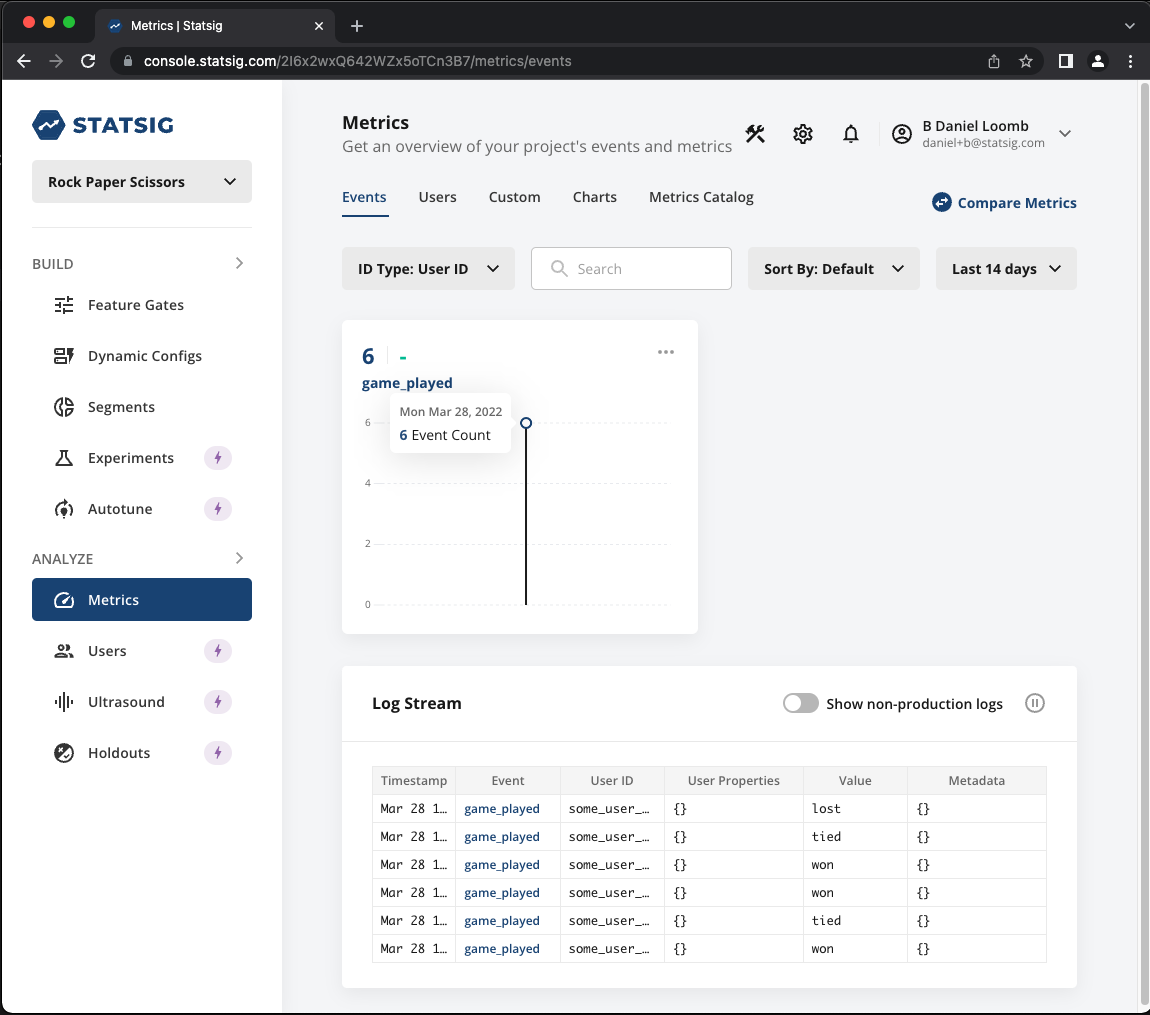
Task: Click the Statsig logo
Action: pyautogui.click(x=103, y=125)
